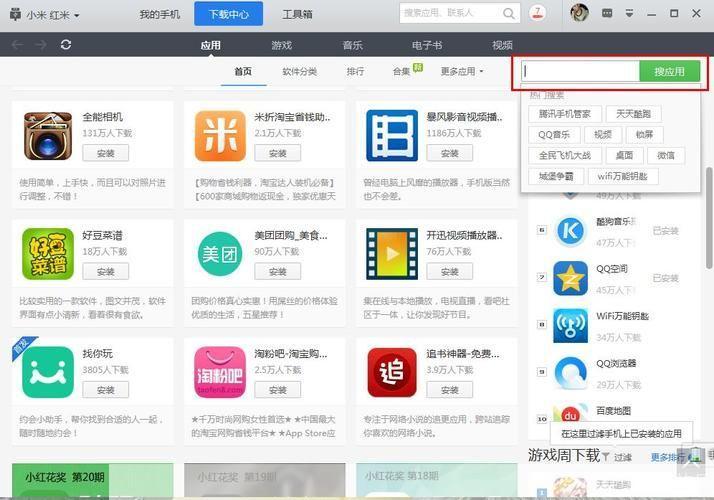
Task: Install 淘粉吧-淘宝购物 app
Action: 278,390
